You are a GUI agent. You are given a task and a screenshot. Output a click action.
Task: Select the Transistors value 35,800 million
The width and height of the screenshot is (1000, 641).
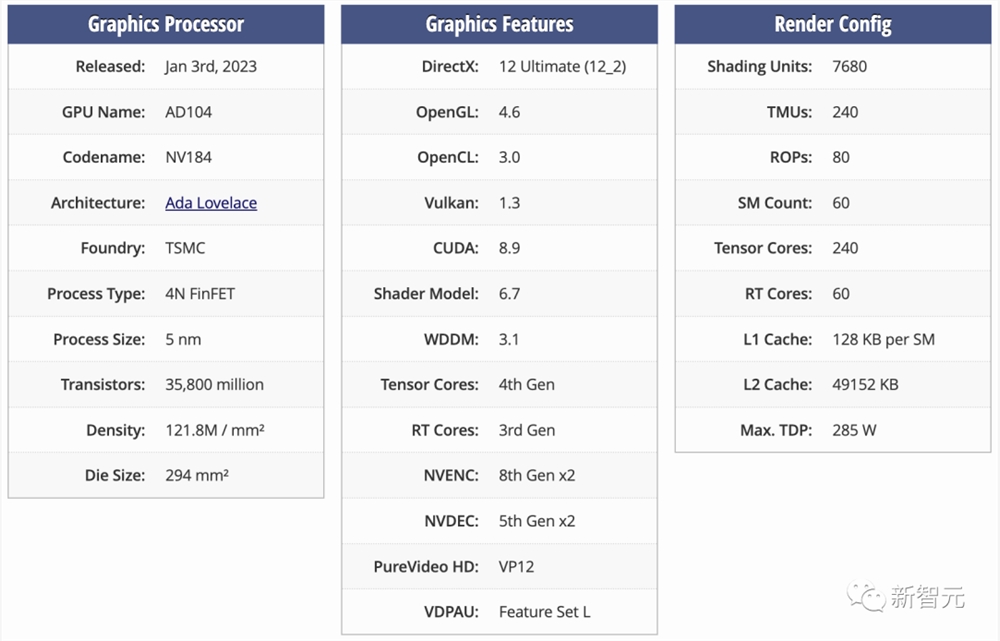214,384
